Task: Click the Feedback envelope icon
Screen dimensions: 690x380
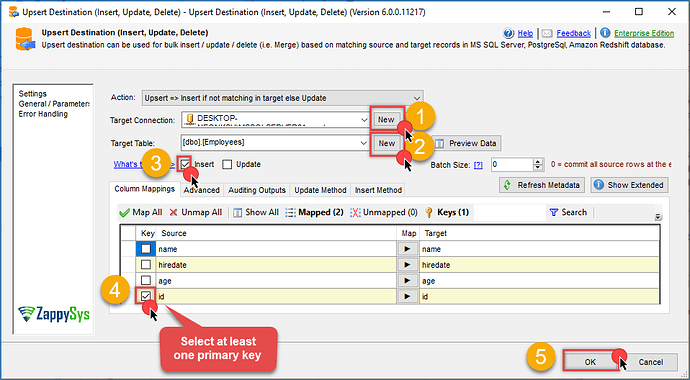Action: click(x=547, y=33)
